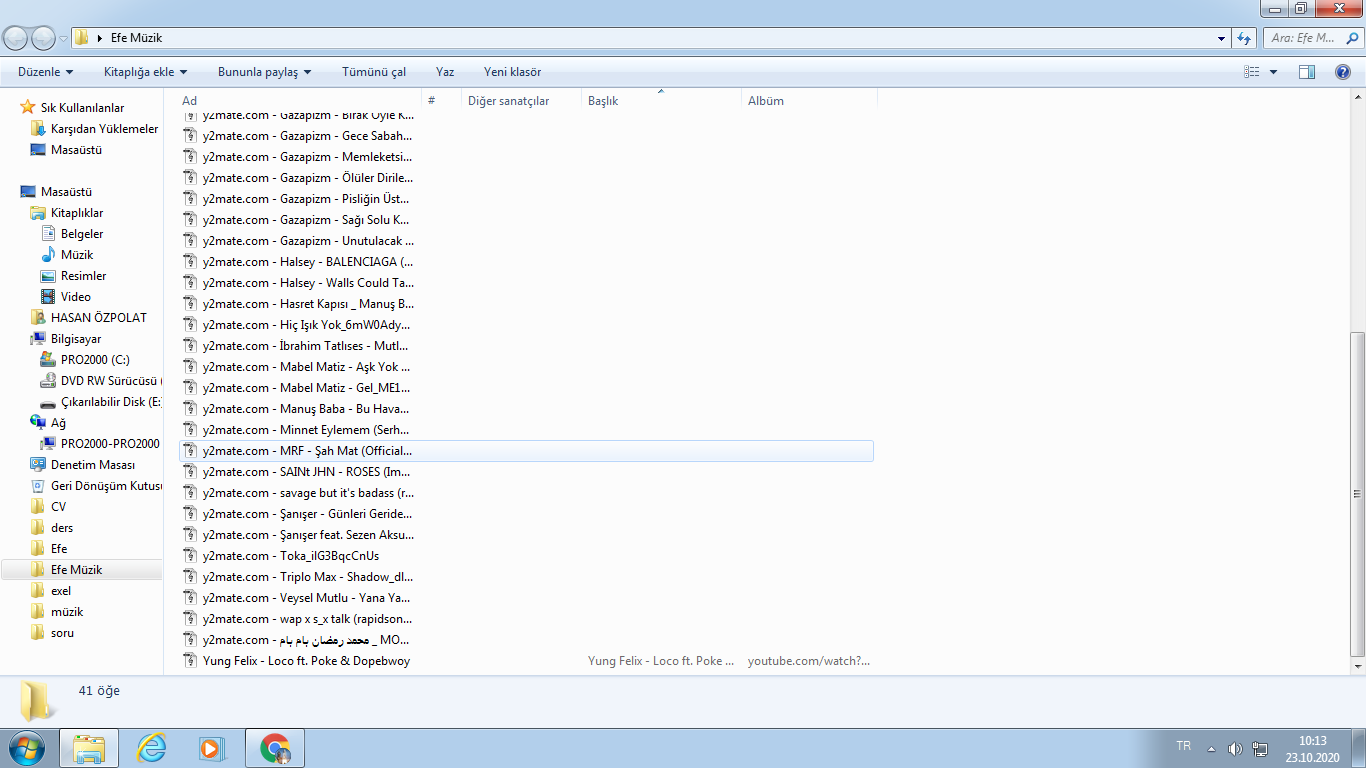
Task: Click Yaz to burn files
Action: coord(445,72)
